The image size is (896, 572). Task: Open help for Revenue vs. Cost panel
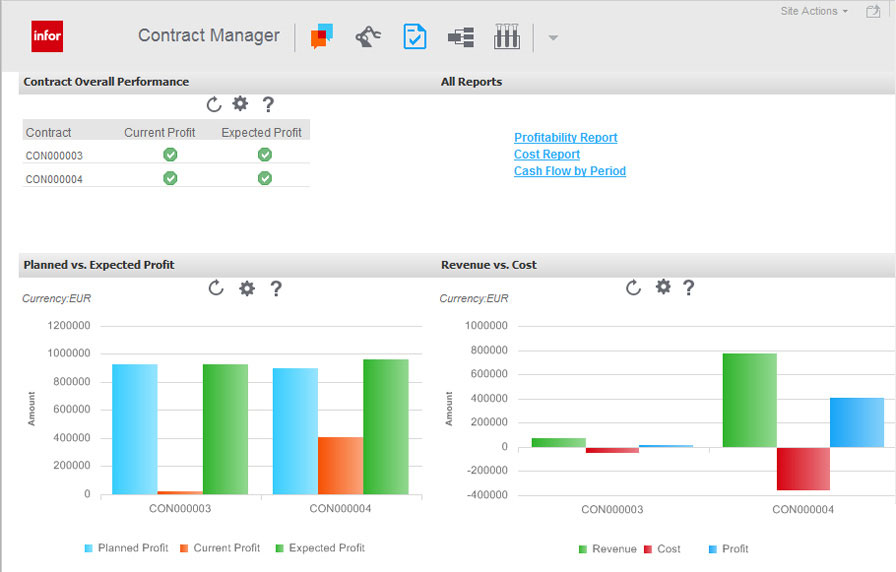point(688,288)
